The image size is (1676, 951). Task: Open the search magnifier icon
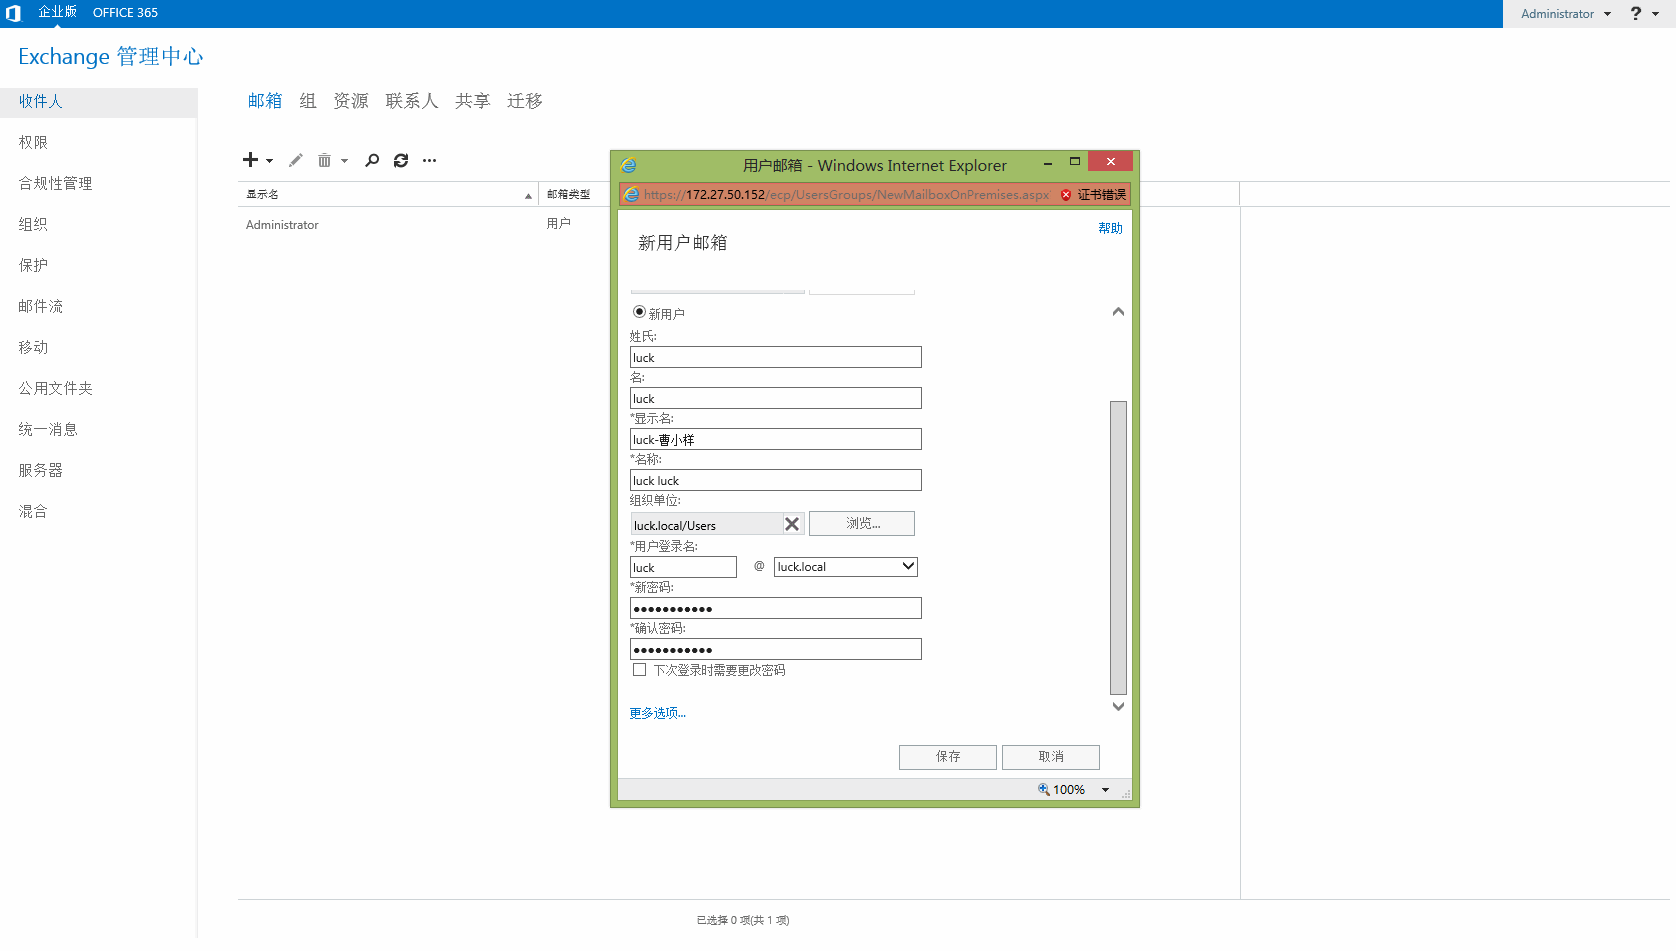[372, 160]
